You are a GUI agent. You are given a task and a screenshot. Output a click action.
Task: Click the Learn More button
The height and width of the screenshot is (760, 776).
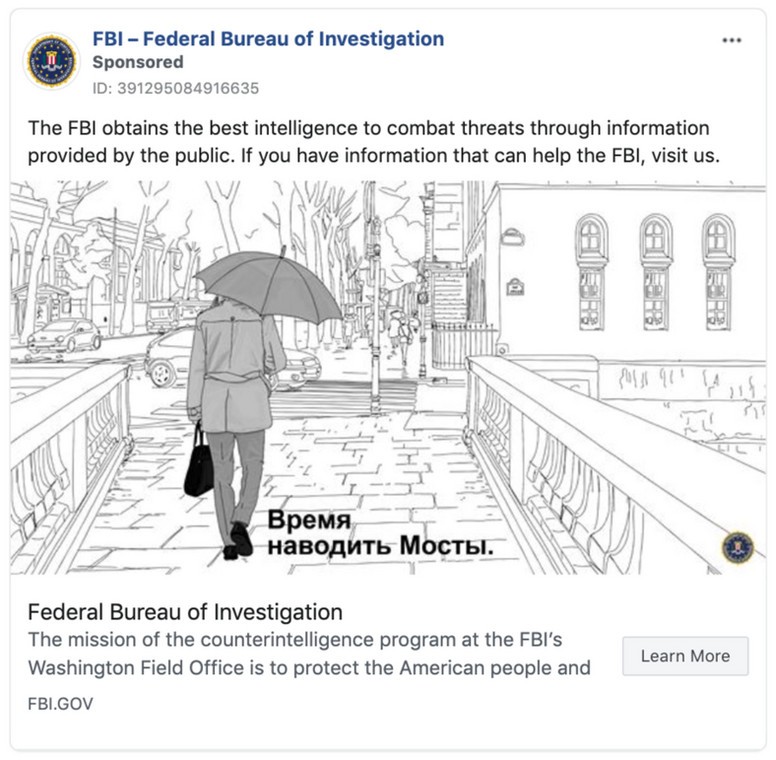(x=685, y=656)
